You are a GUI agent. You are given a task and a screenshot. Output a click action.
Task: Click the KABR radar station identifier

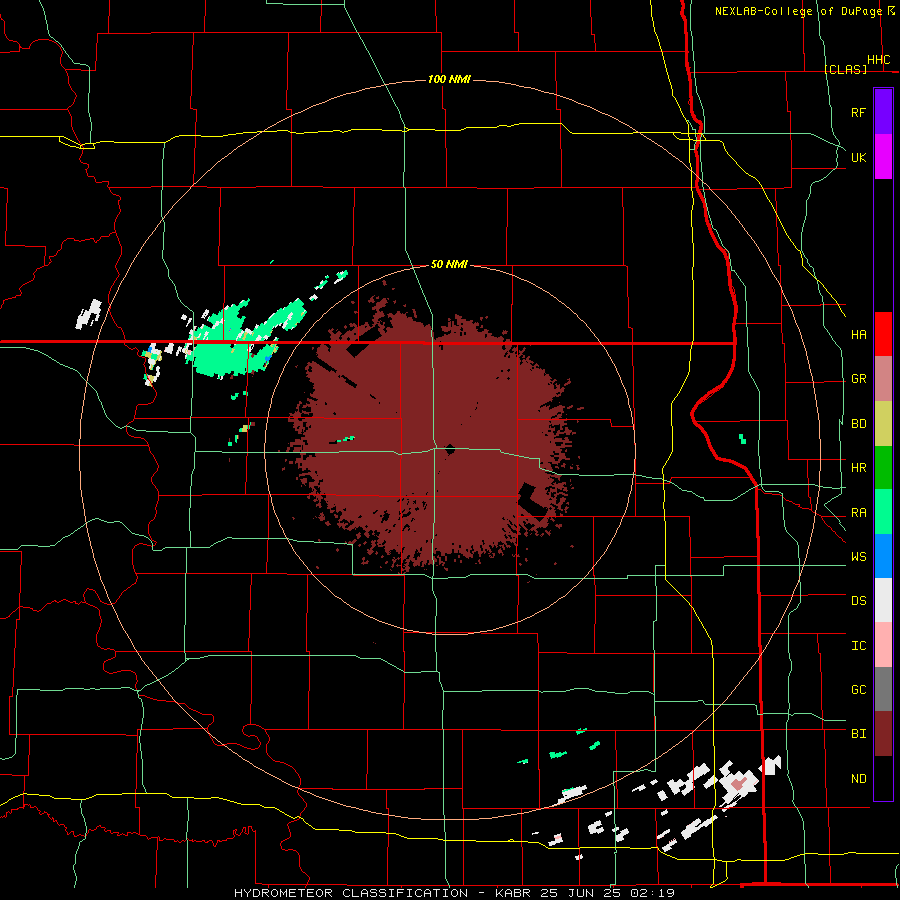tap(514, 893)
